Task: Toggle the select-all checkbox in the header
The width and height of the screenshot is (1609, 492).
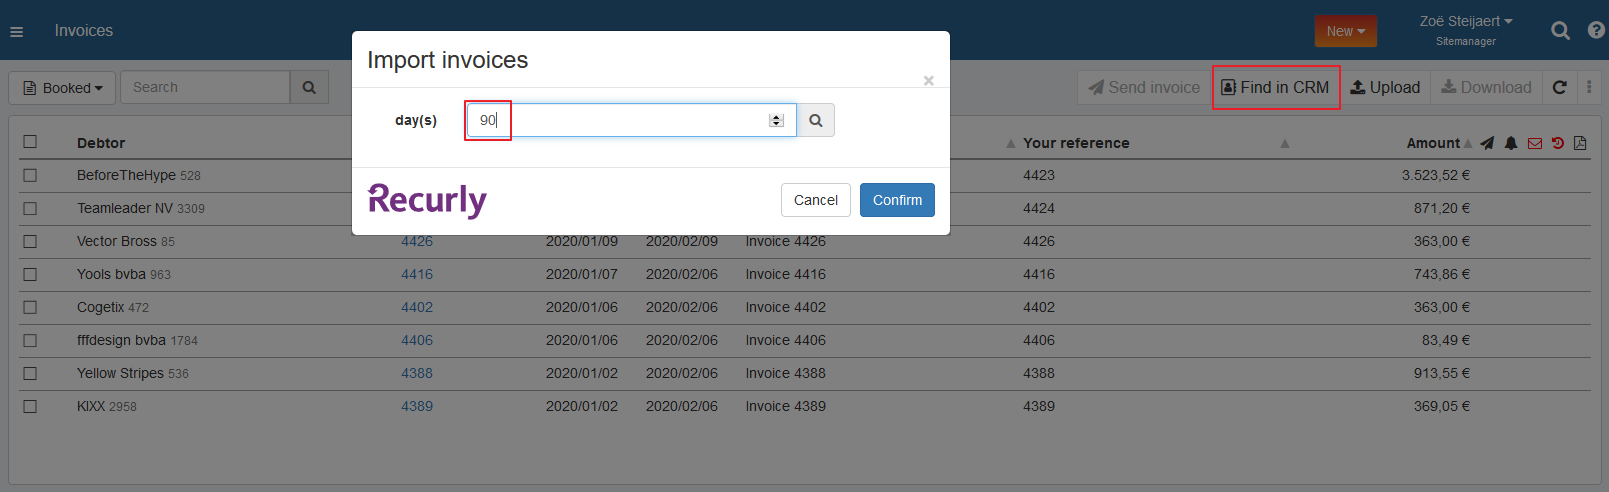Action: (x=30, y=142)
